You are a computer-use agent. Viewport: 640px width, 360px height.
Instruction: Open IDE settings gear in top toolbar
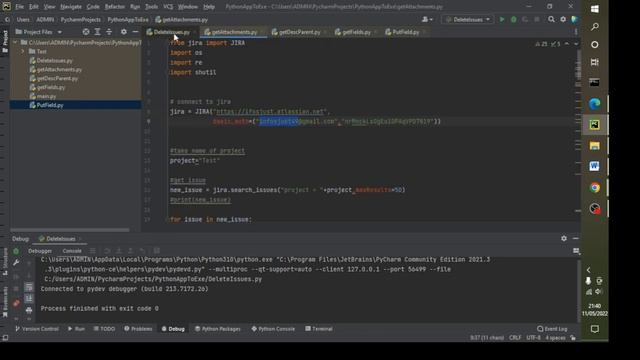click(x=563, y=19)
